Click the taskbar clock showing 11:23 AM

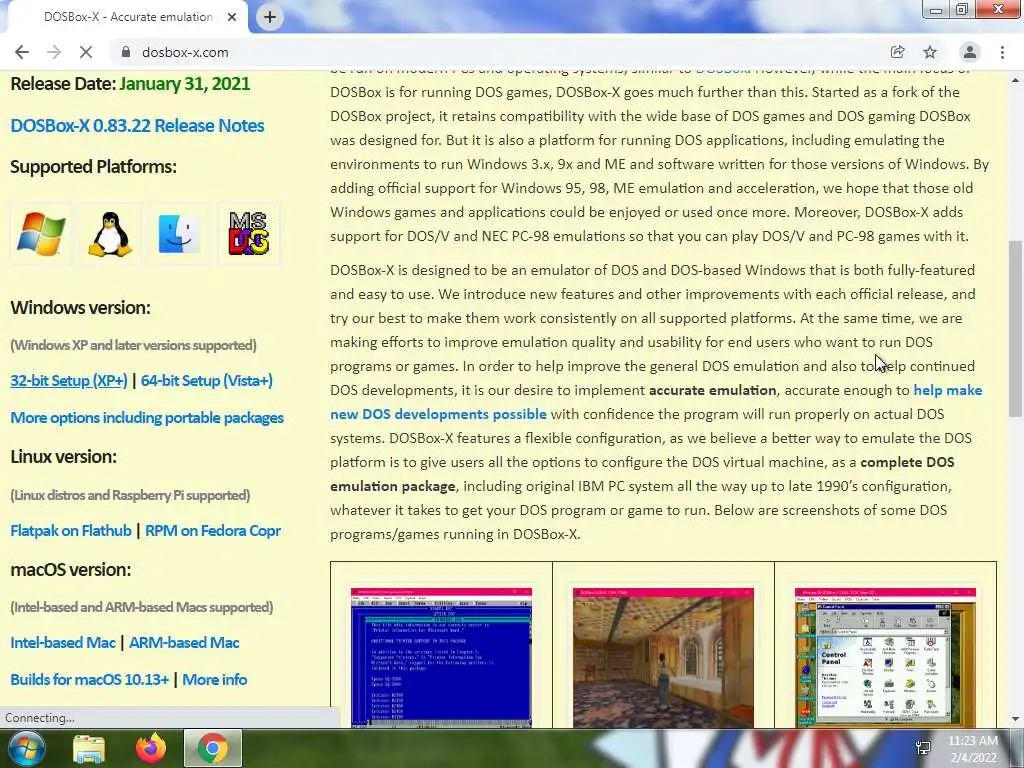973,749
